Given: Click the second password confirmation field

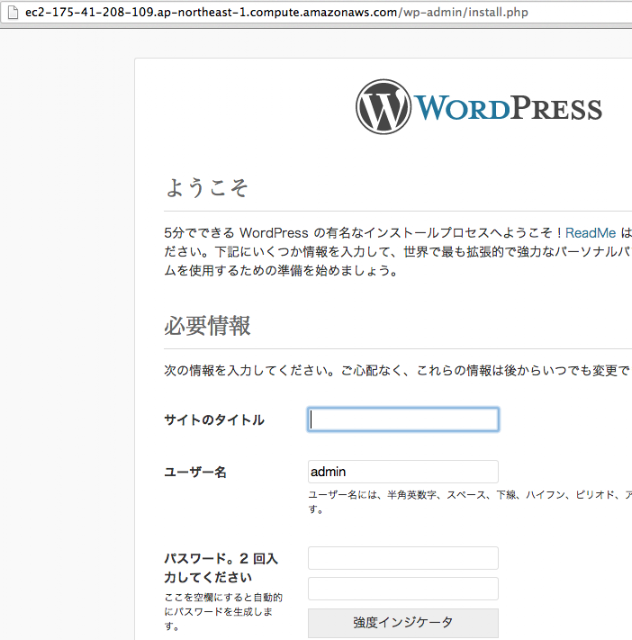Looking at the screenshot, I should click(x=403, y=589).
